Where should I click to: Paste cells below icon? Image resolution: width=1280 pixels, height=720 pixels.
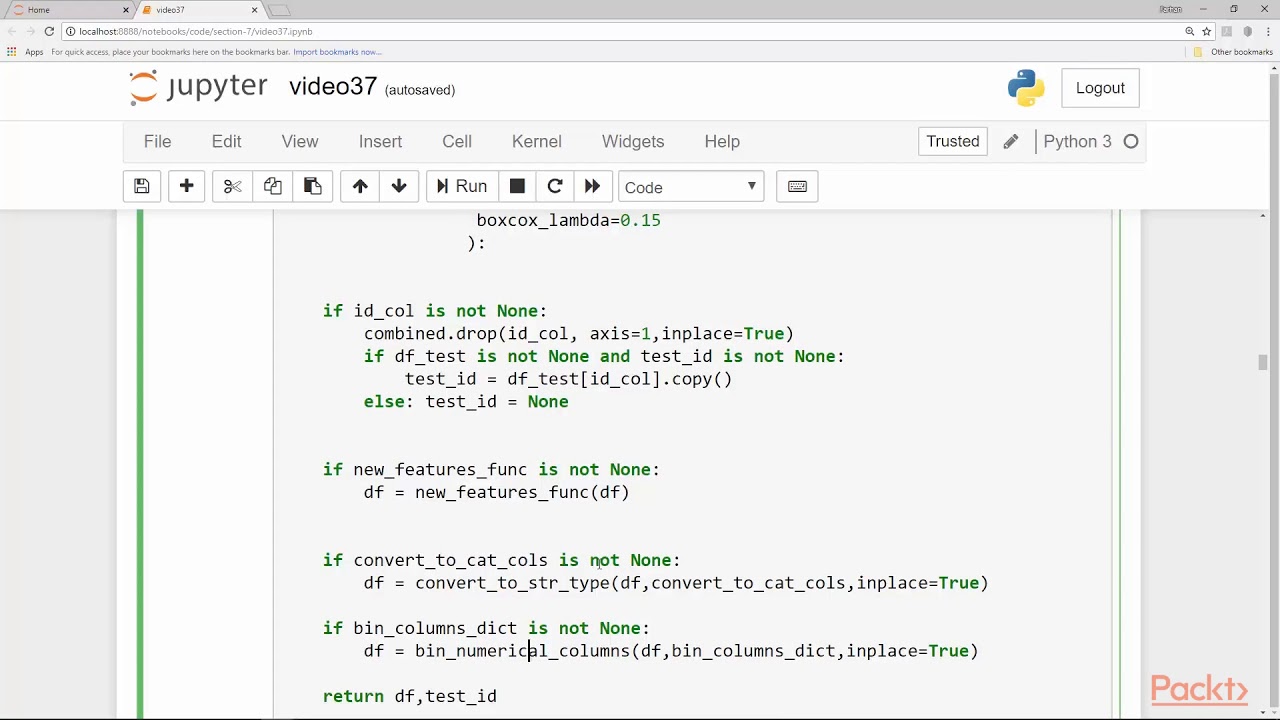(312, 187)
